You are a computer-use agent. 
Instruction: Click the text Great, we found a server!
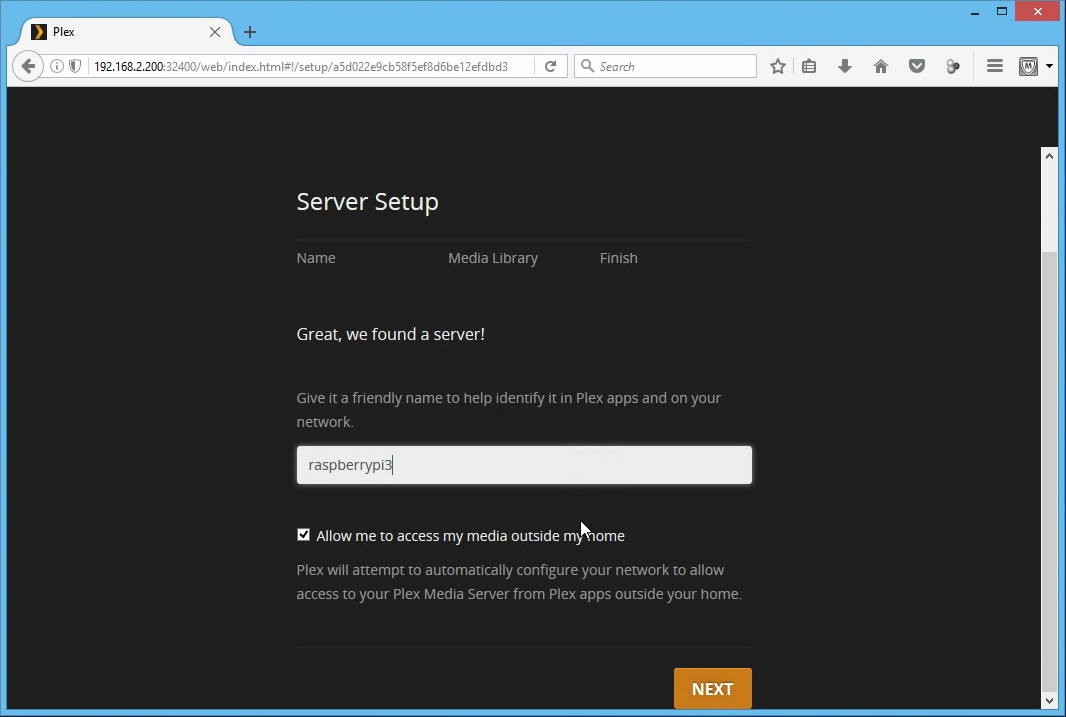coord(390,334)
